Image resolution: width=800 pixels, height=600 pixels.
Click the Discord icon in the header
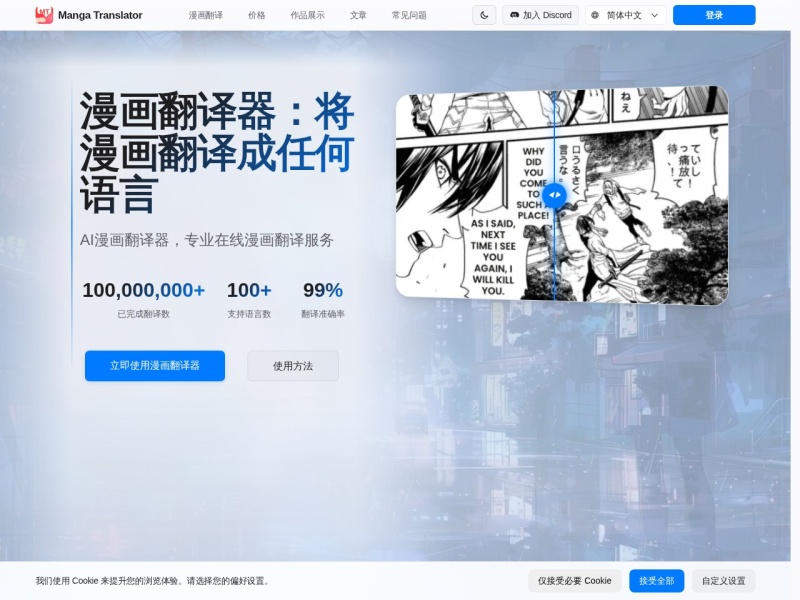point(515,15)
